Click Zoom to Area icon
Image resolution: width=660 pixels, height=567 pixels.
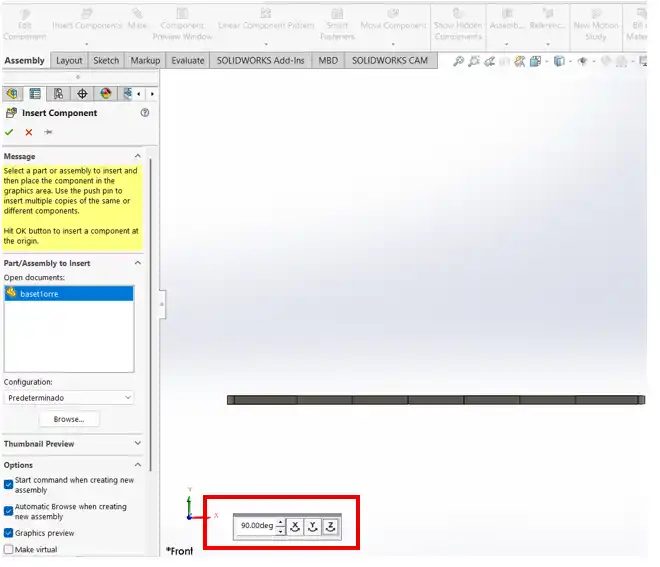pos(474,61)
